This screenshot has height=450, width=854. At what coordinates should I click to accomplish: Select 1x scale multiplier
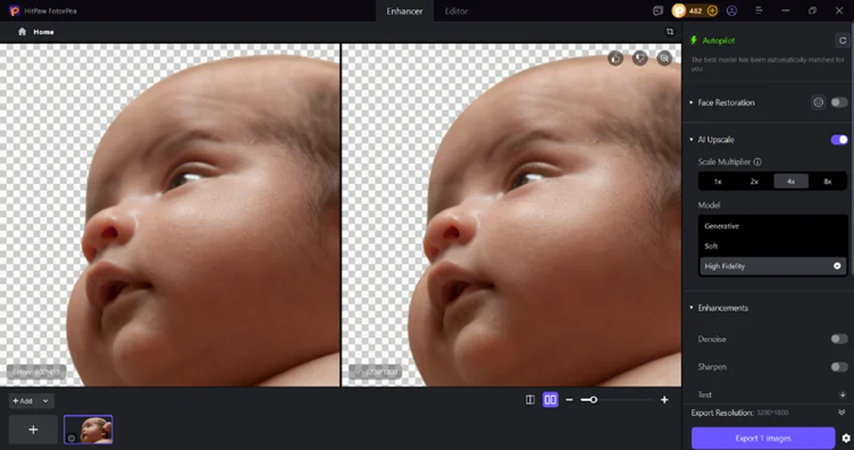click(x=718, y=181)
